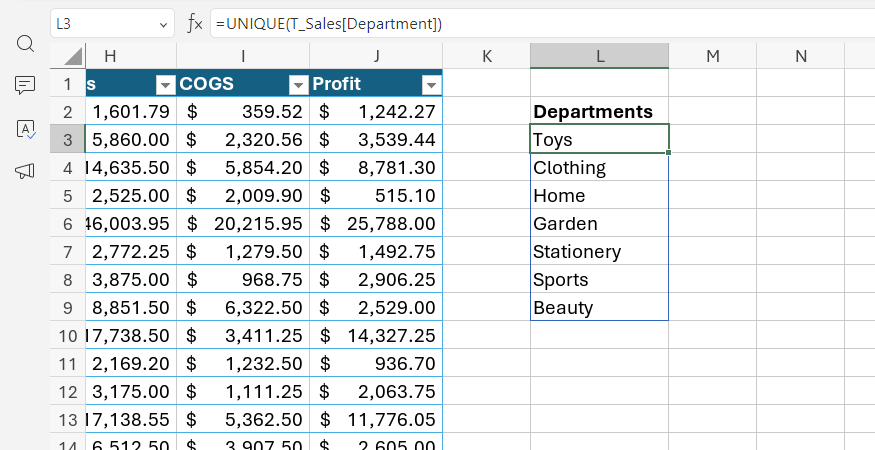Open the megaphone announcements icon
Viewport: 875px width, 450px height.
[25, 171]
